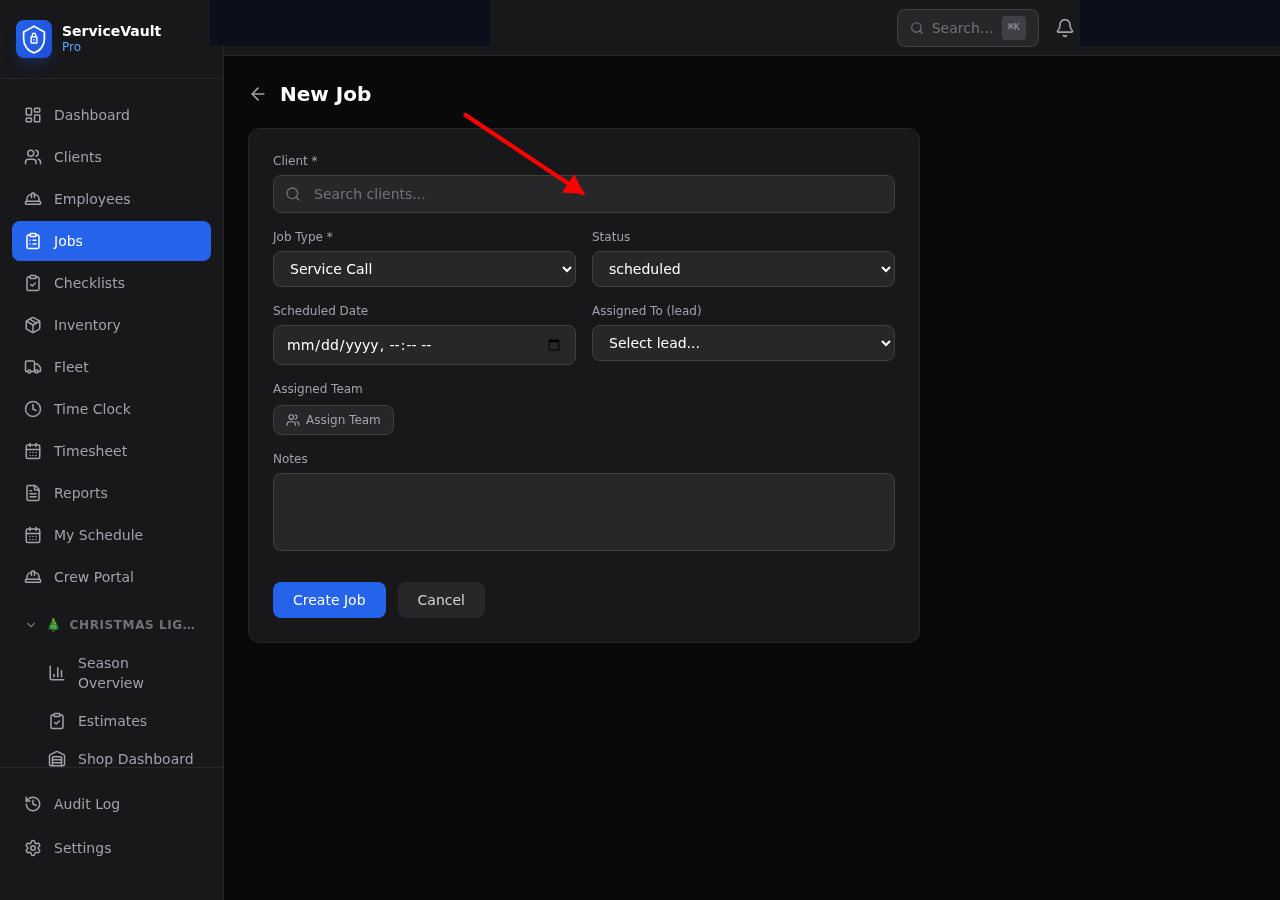Image resolution: width=1280 pixels, height=900 pixels.
Task: Select the Time Clock icon
Action: coord(33,409)
